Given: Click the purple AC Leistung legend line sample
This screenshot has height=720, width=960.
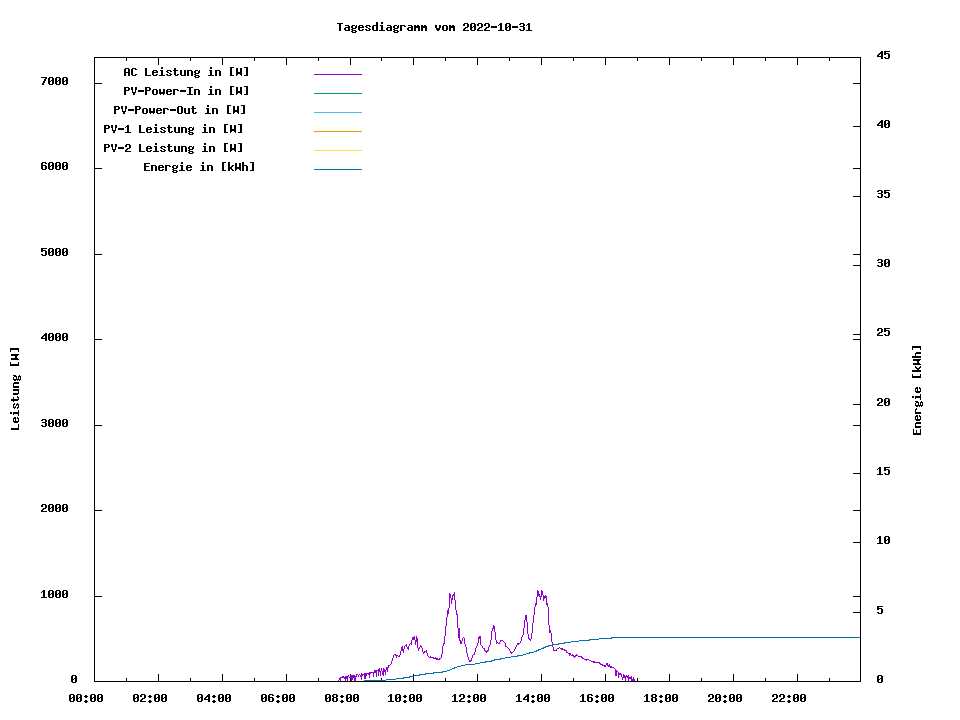Looking at the screenshot, I should tap(337, 74).
